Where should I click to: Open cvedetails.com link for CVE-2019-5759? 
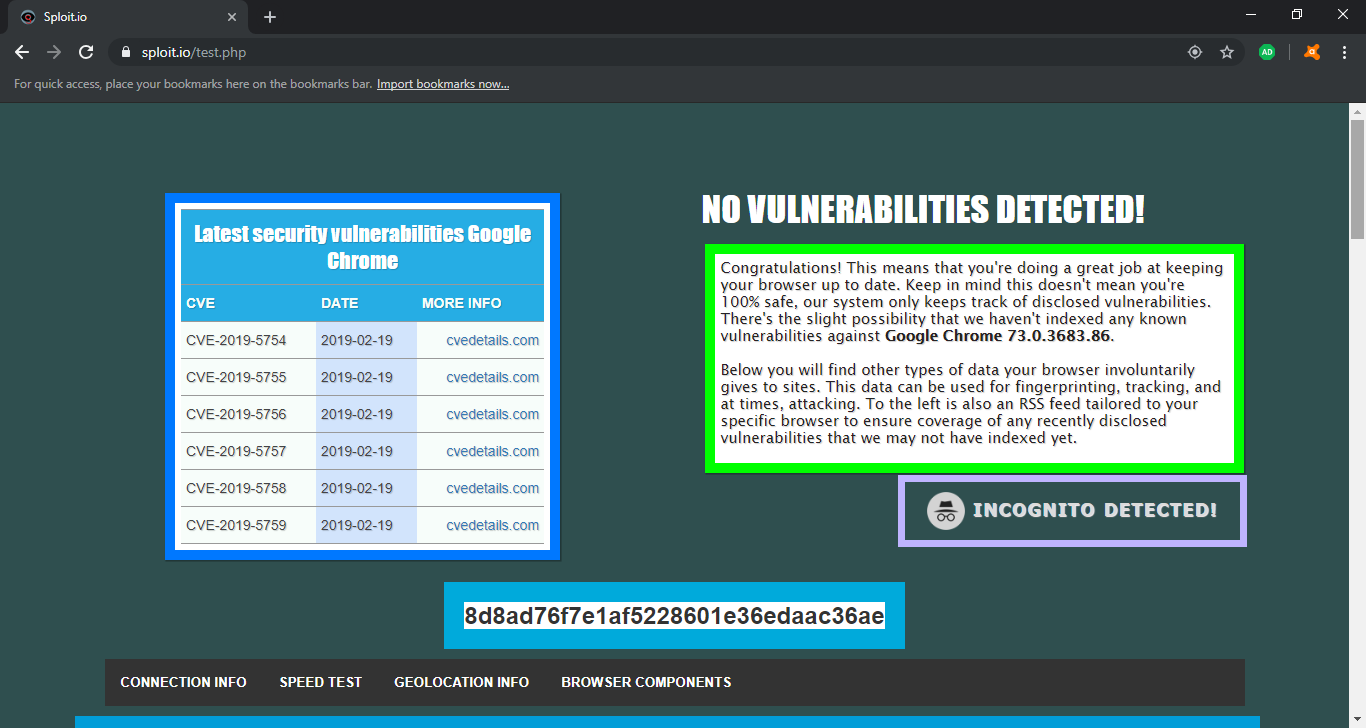coord(492,525)
